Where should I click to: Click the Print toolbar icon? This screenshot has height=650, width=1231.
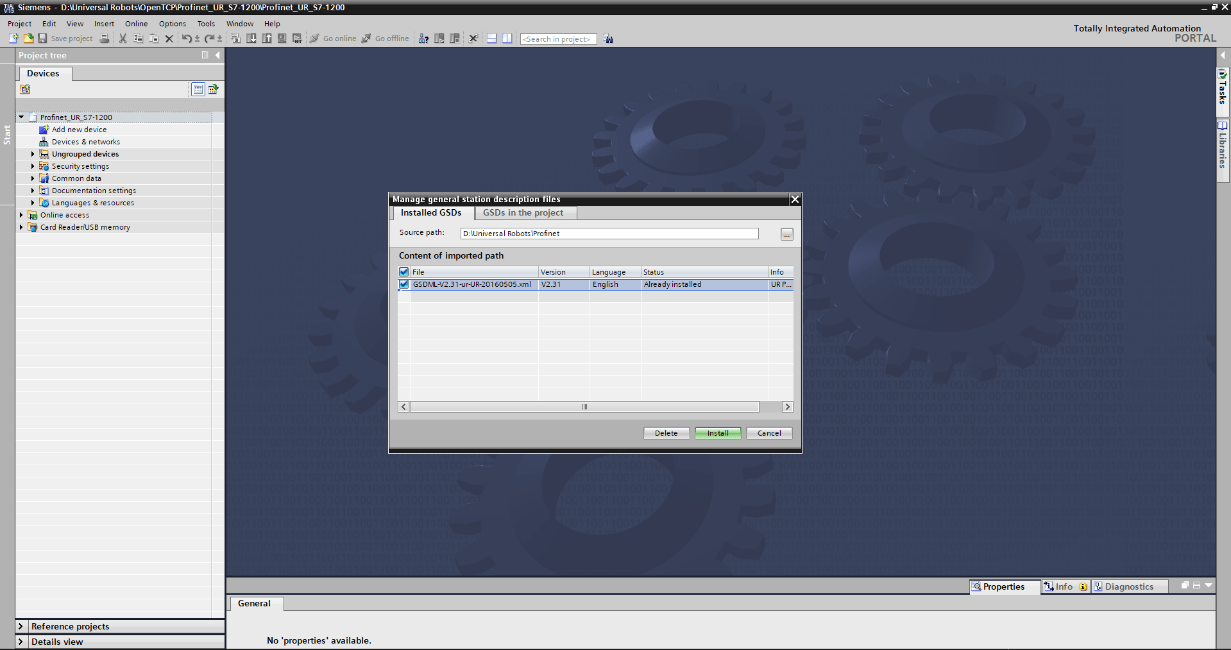pos(104,39)
